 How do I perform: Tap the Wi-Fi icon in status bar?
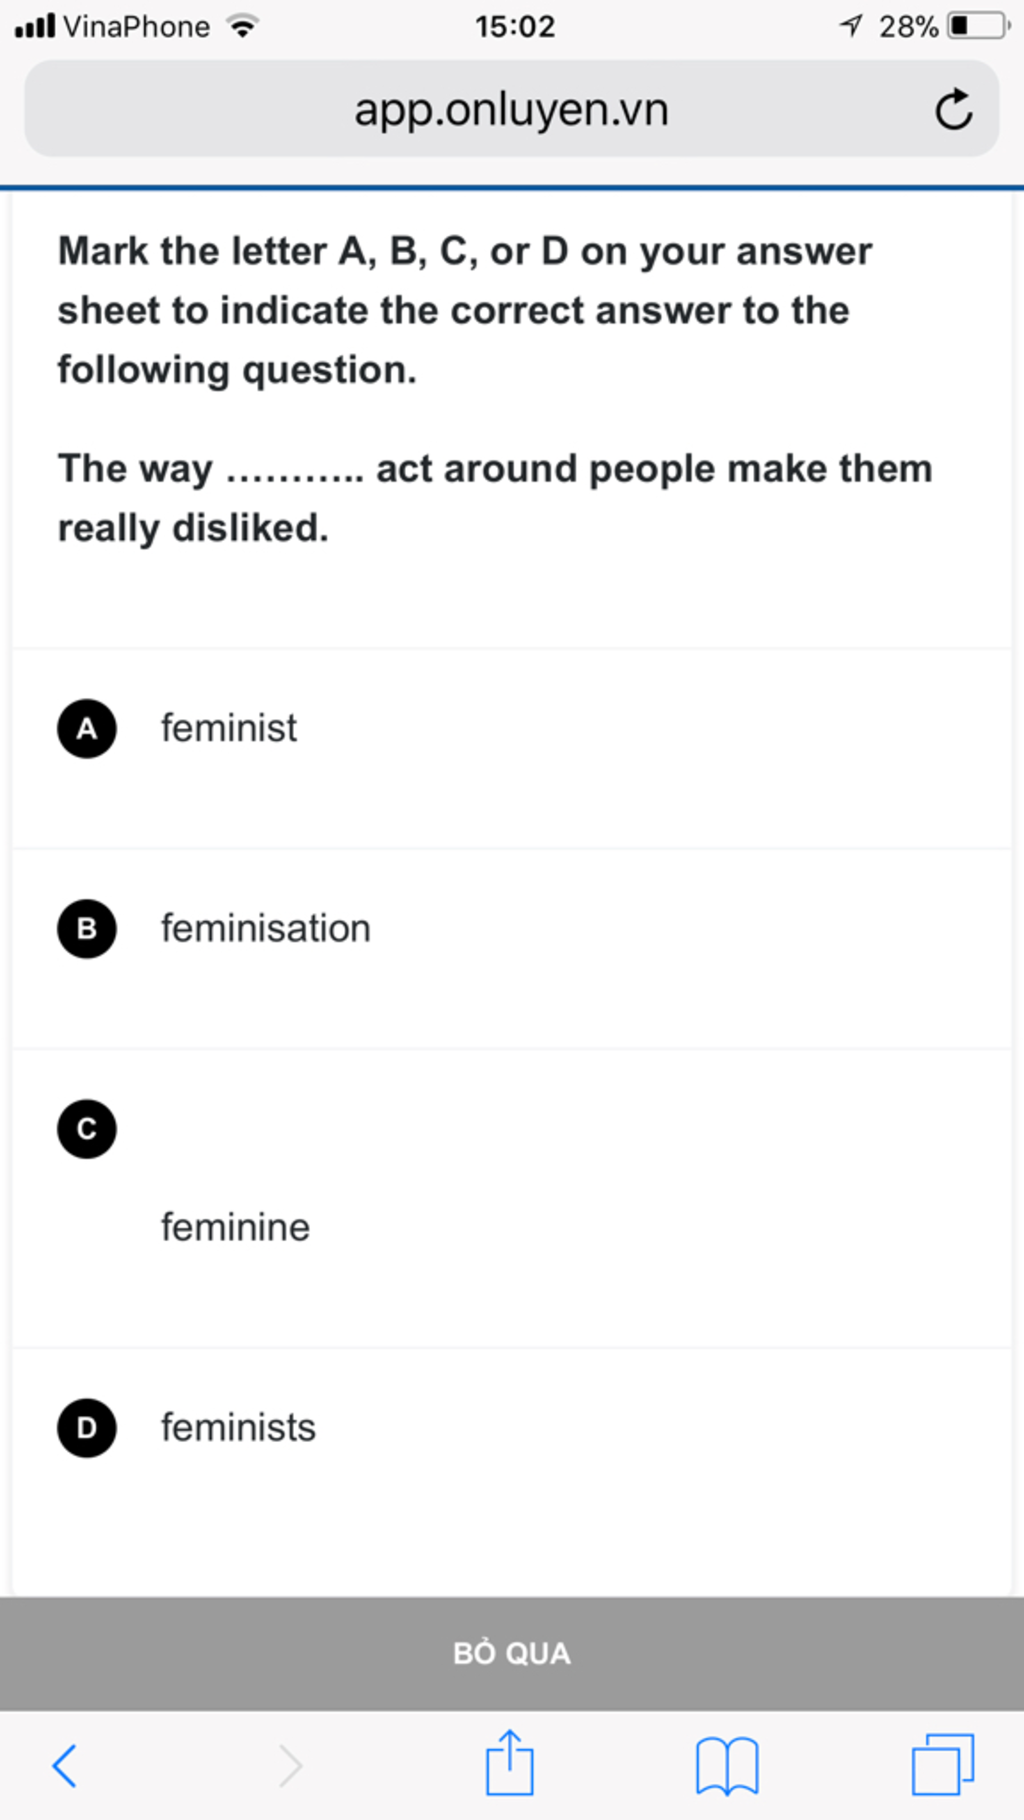coord(242,26)
